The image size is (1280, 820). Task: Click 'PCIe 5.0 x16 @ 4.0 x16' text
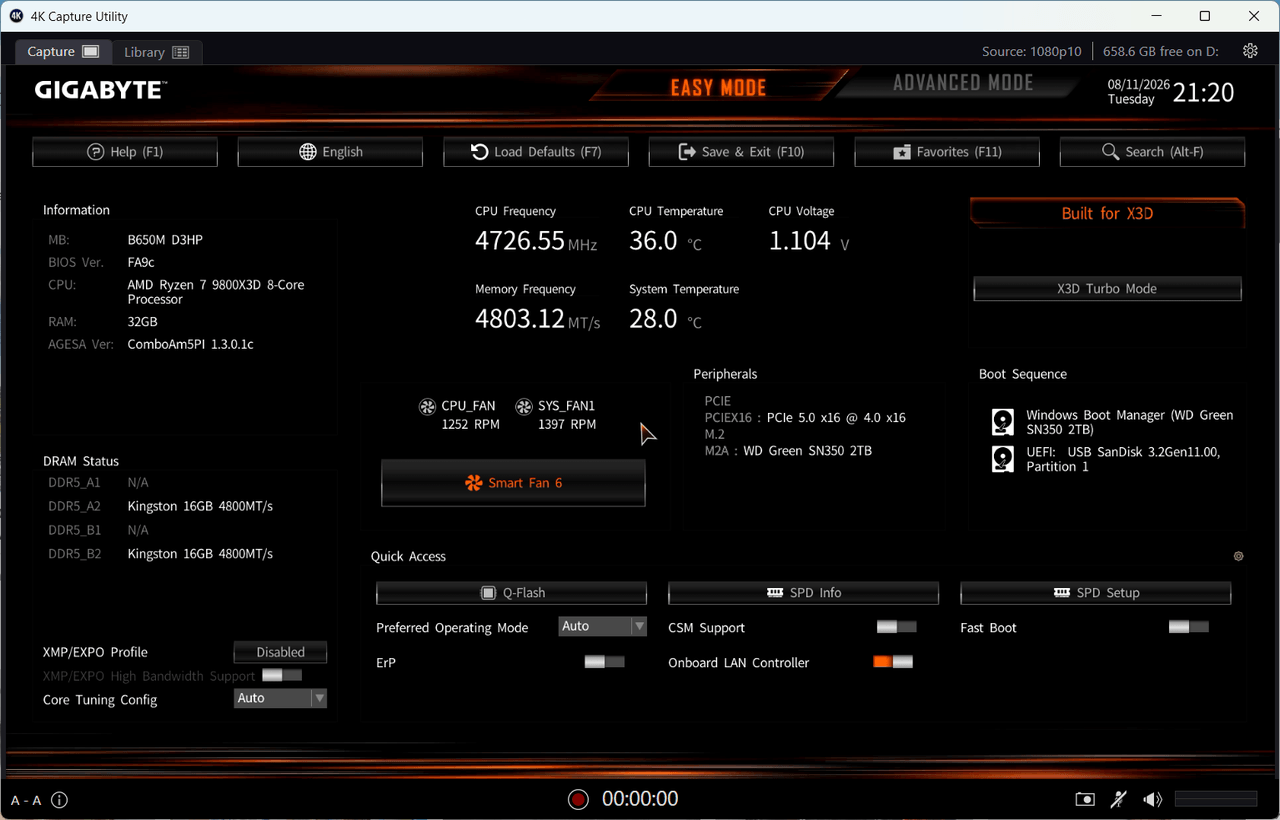(836, 418)
